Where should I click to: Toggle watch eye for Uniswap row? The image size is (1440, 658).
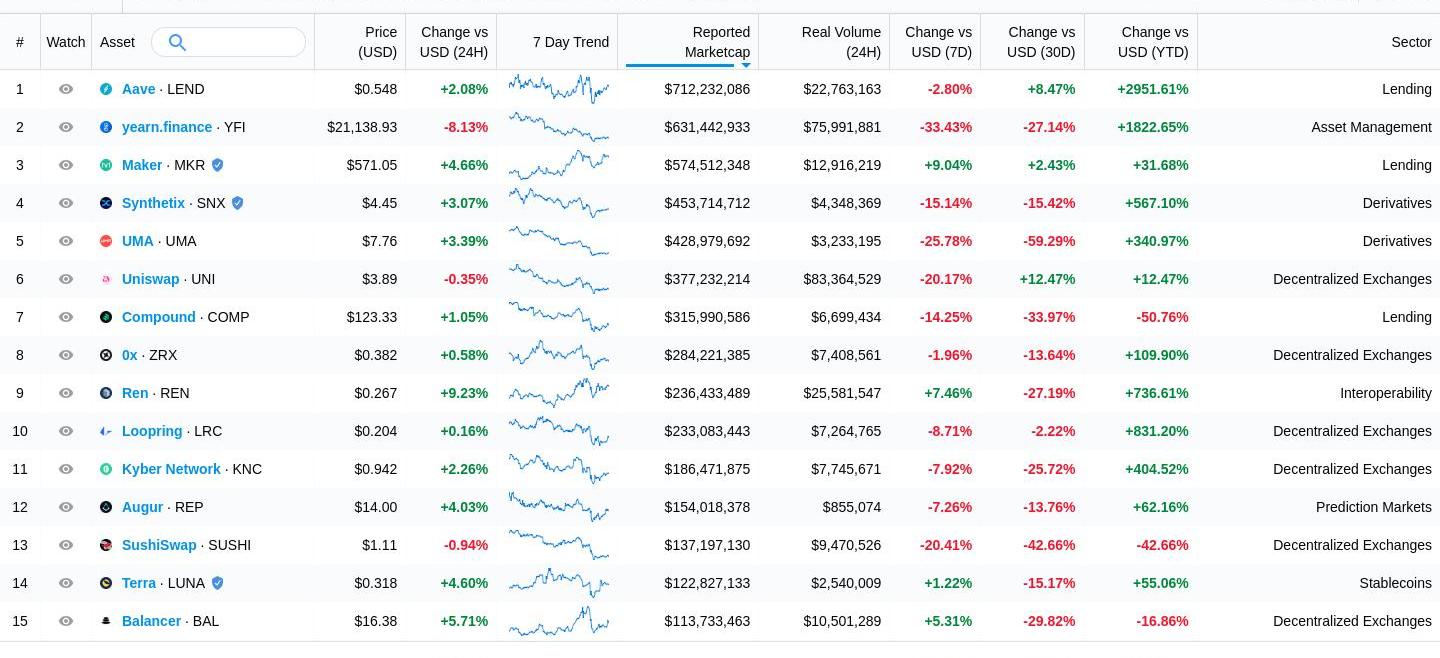click(66, 279)
